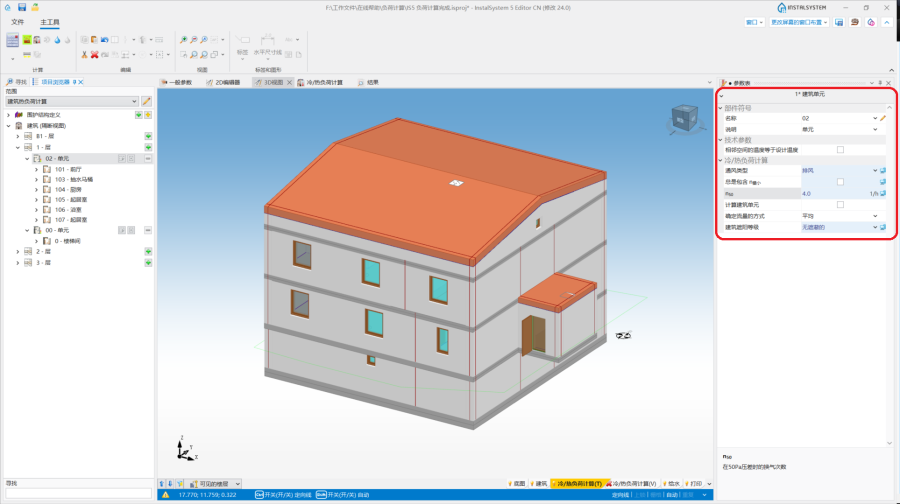The height and width of the screenshot is (504, 900).
Task: Click the save icon in title bar
Action: point(21,7)
